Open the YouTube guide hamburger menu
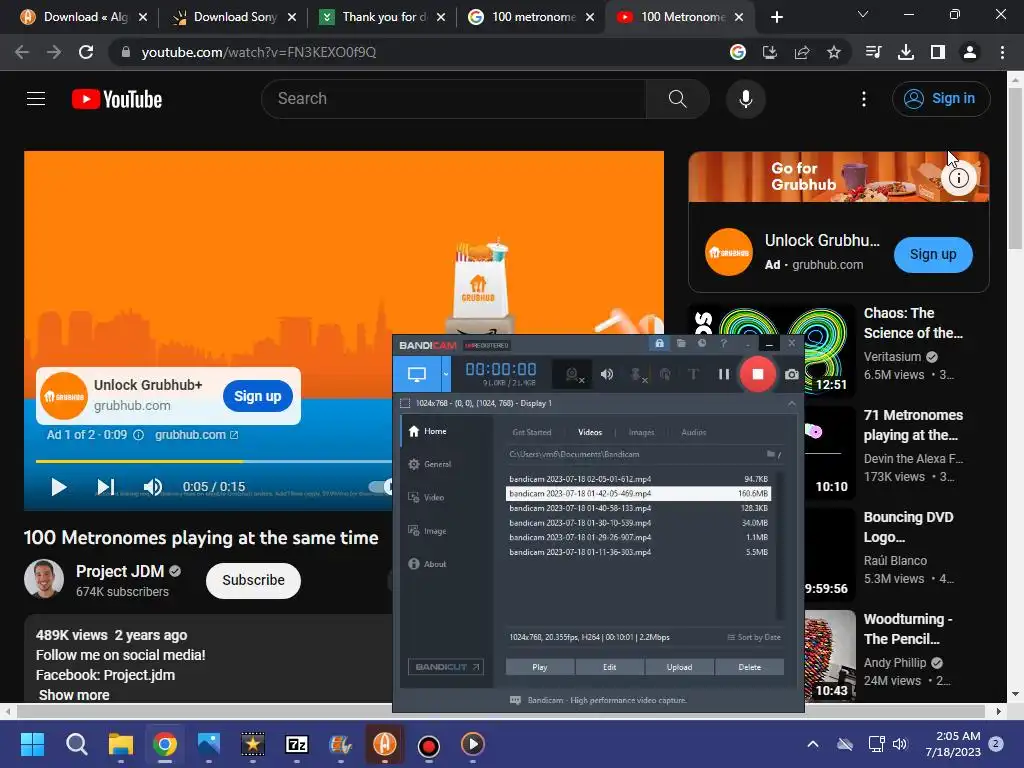 tap(36, 99)
